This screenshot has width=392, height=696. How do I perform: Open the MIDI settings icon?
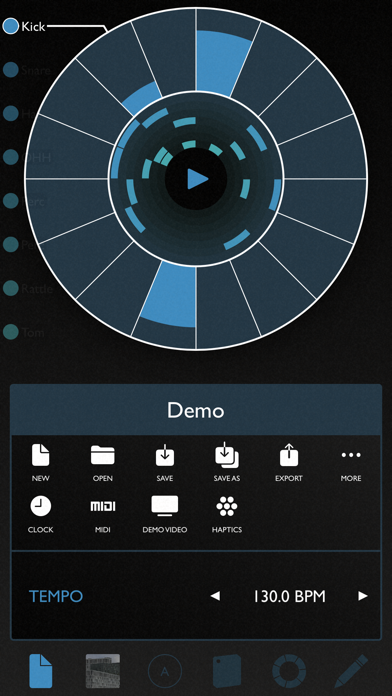point(103,506)
